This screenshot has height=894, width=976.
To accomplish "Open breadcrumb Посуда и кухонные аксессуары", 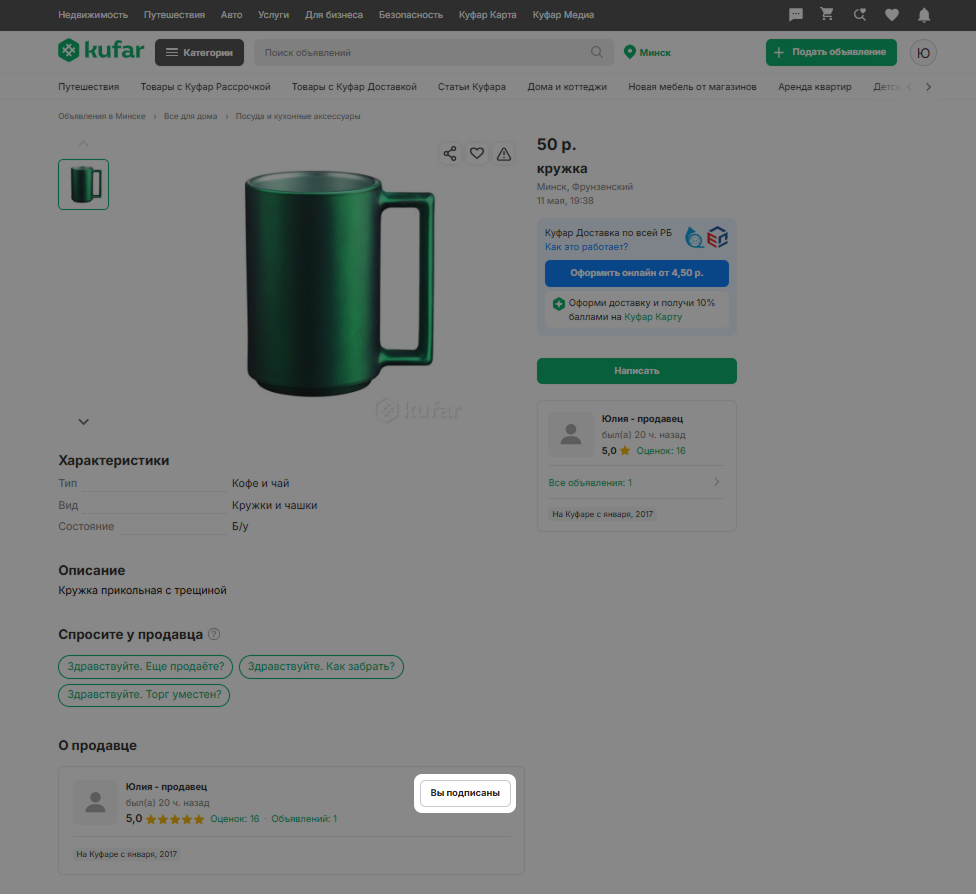I will pyautogui.click(x=298, y=116).
